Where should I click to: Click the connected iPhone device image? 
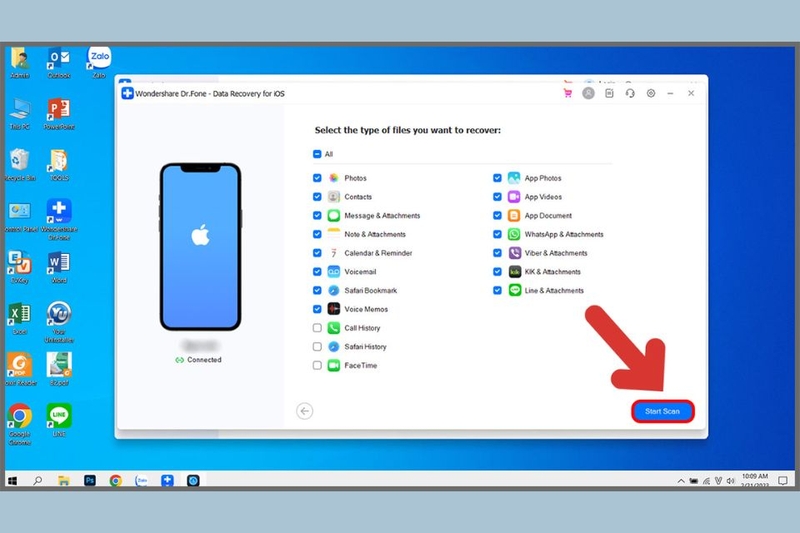201,247
